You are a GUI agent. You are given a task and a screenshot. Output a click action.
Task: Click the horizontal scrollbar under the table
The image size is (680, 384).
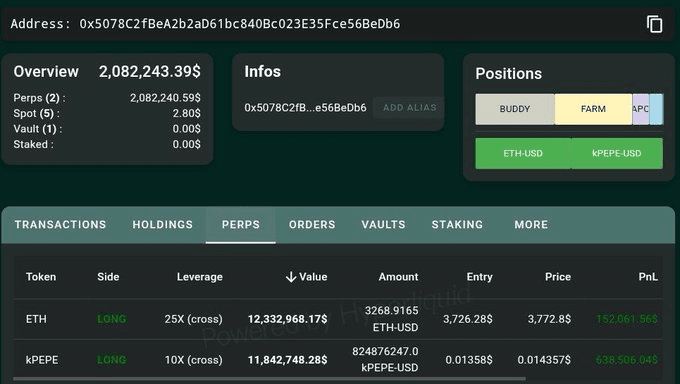tap(270, 379)
